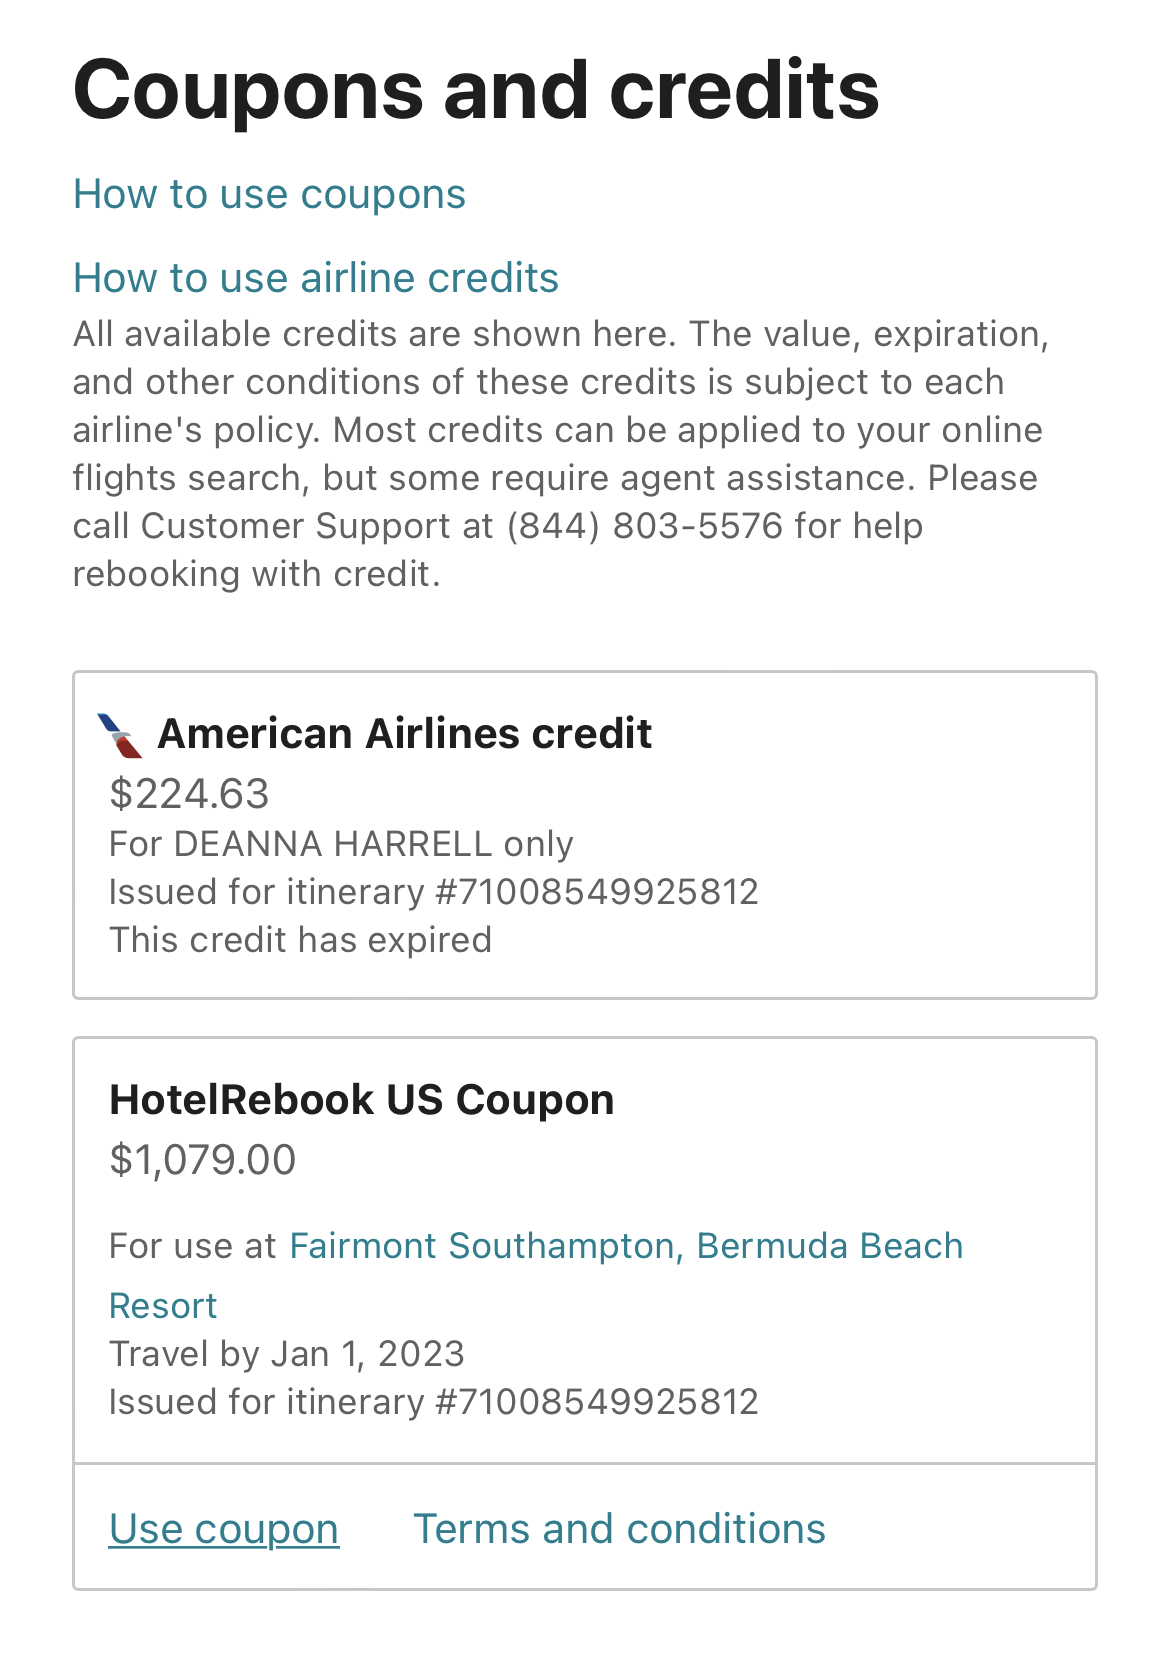1170x1669 pixels.
Task: Click the American Airlines logo icon
Action: (x=118, y=733)
